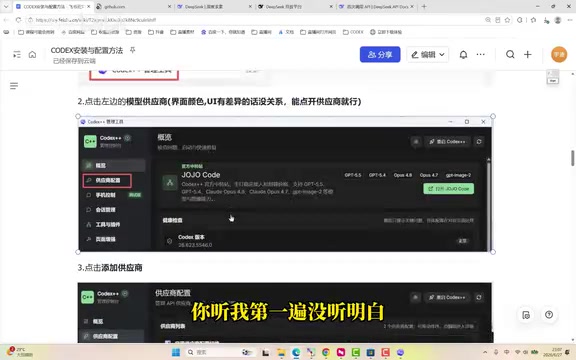Open the Feishu document search magnifier
The width and height of the screenshot is (576, 360).
point(510,54)
